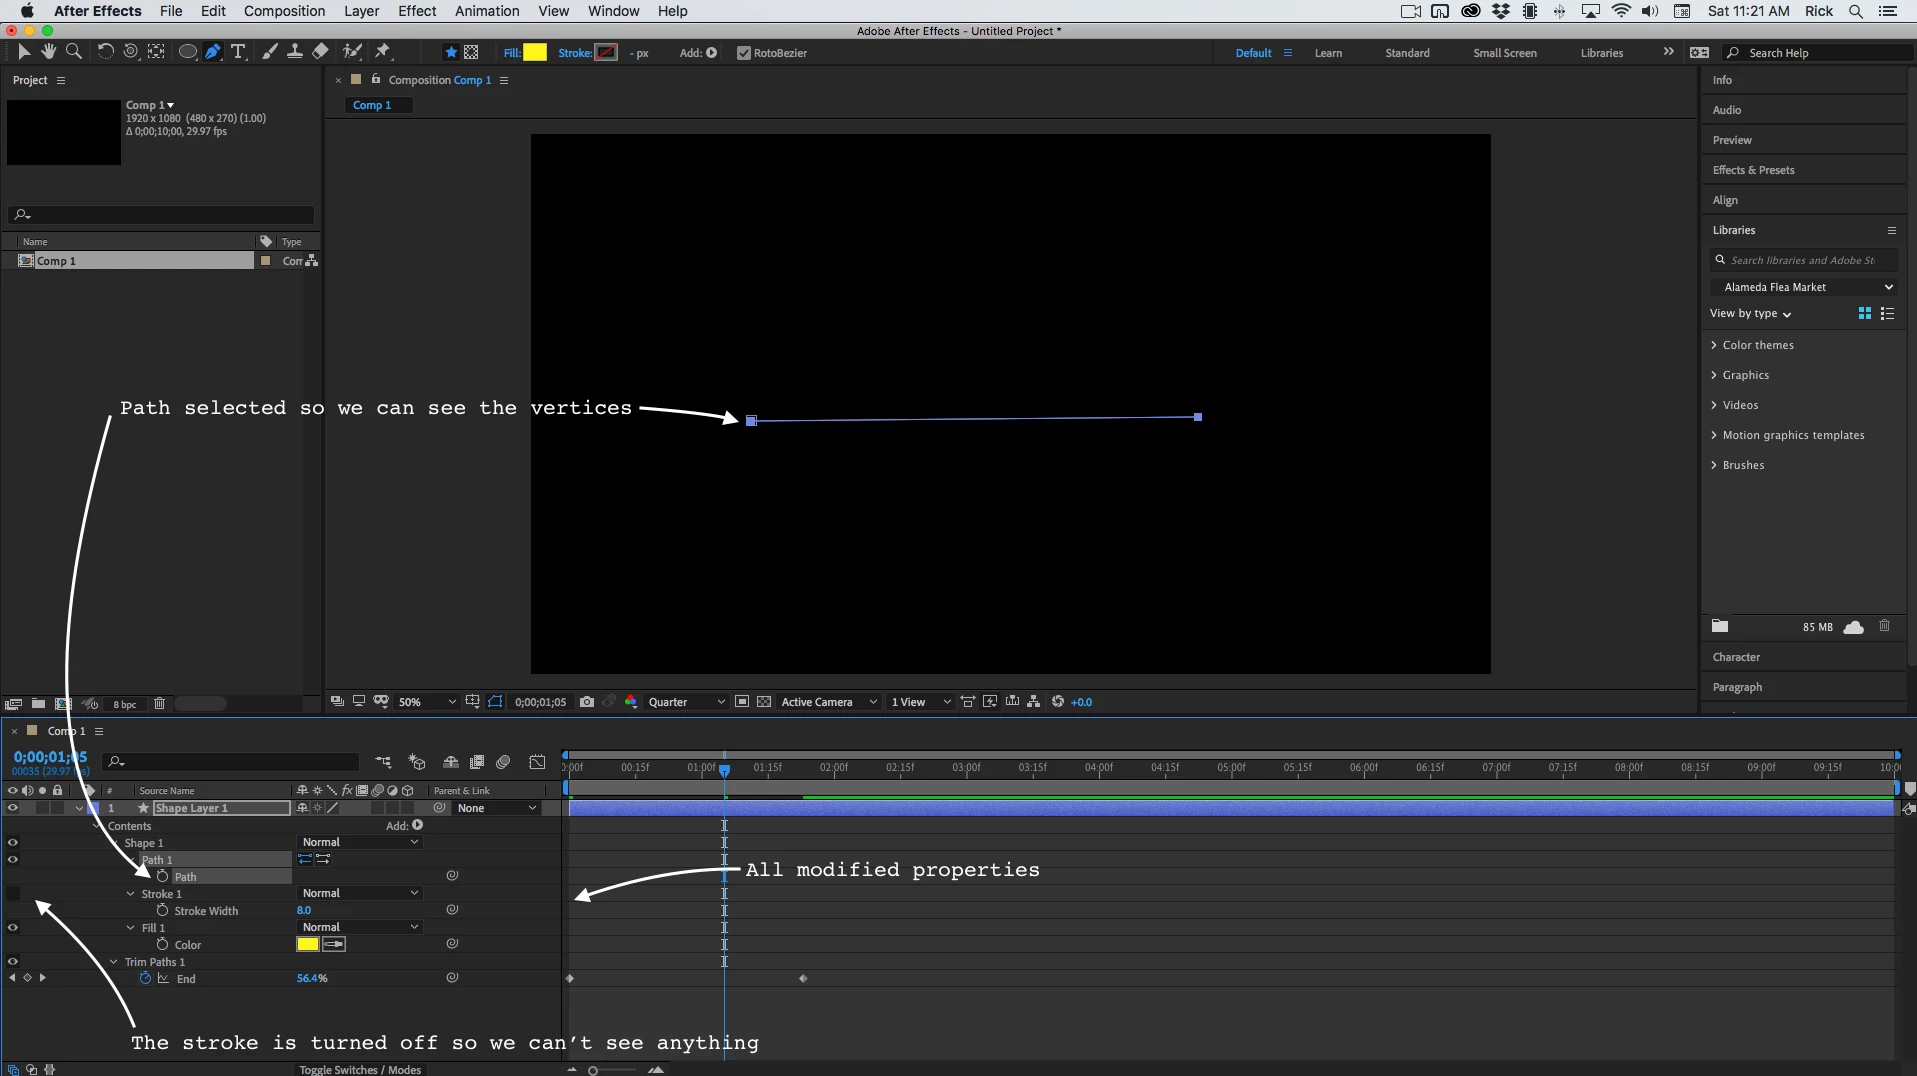The width and height of the screenshot is (1917, 1076).
Task: Select the Eraser tool
Action: (x=320, y=52)
